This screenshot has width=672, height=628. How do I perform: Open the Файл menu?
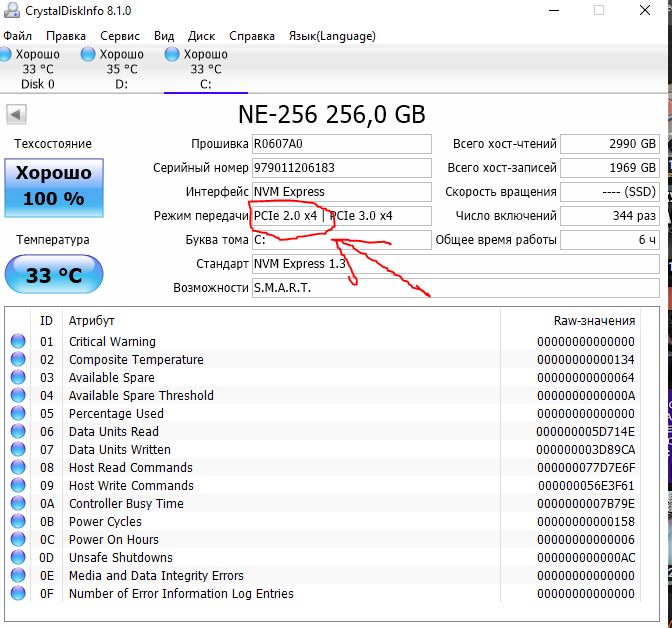point(17,36)
